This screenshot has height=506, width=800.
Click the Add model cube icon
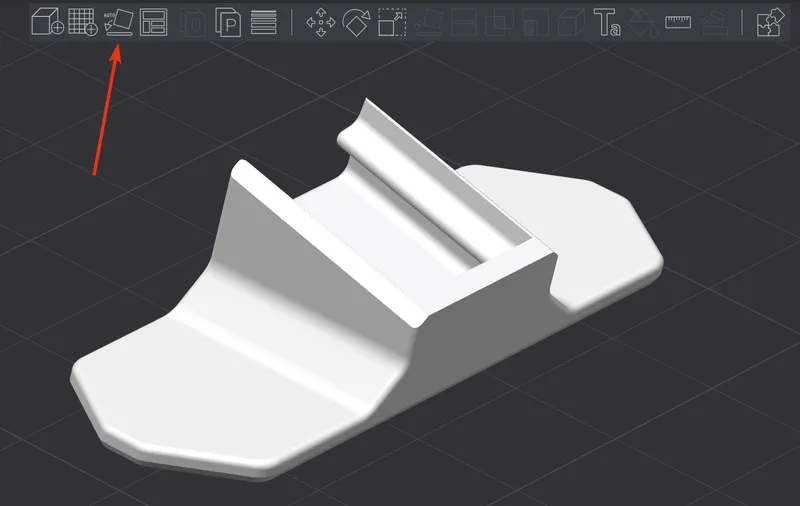click(47, 22)
